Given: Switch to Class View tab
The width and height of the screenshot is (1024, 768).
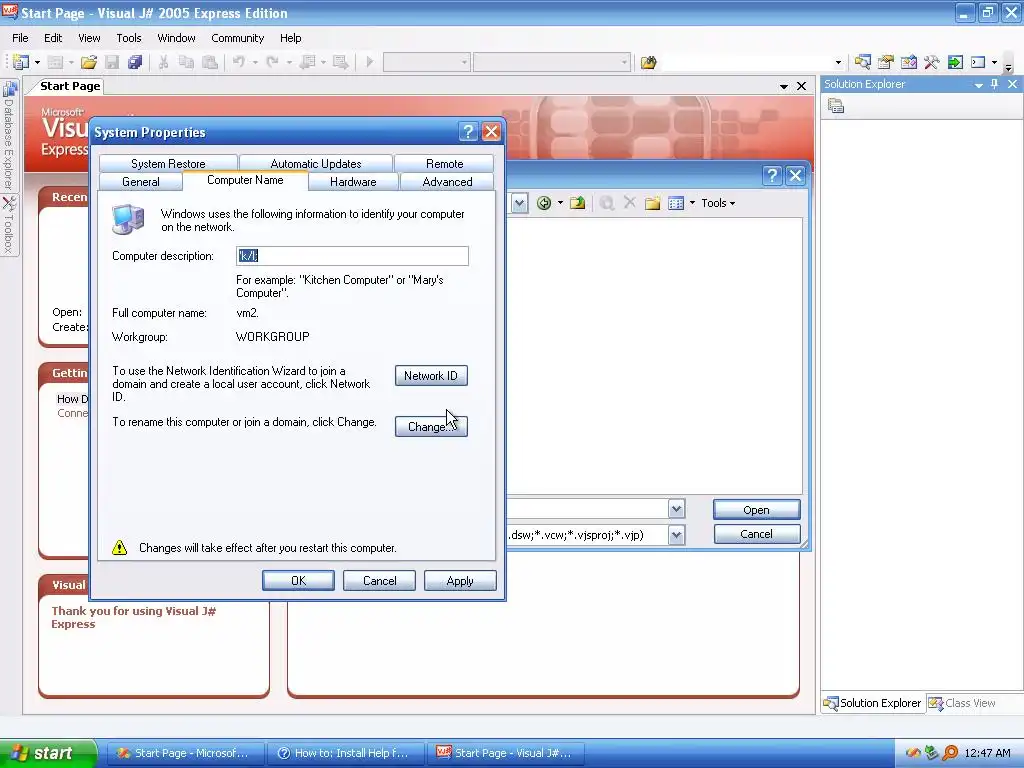Looking at the screenshot, I should 963,703.
